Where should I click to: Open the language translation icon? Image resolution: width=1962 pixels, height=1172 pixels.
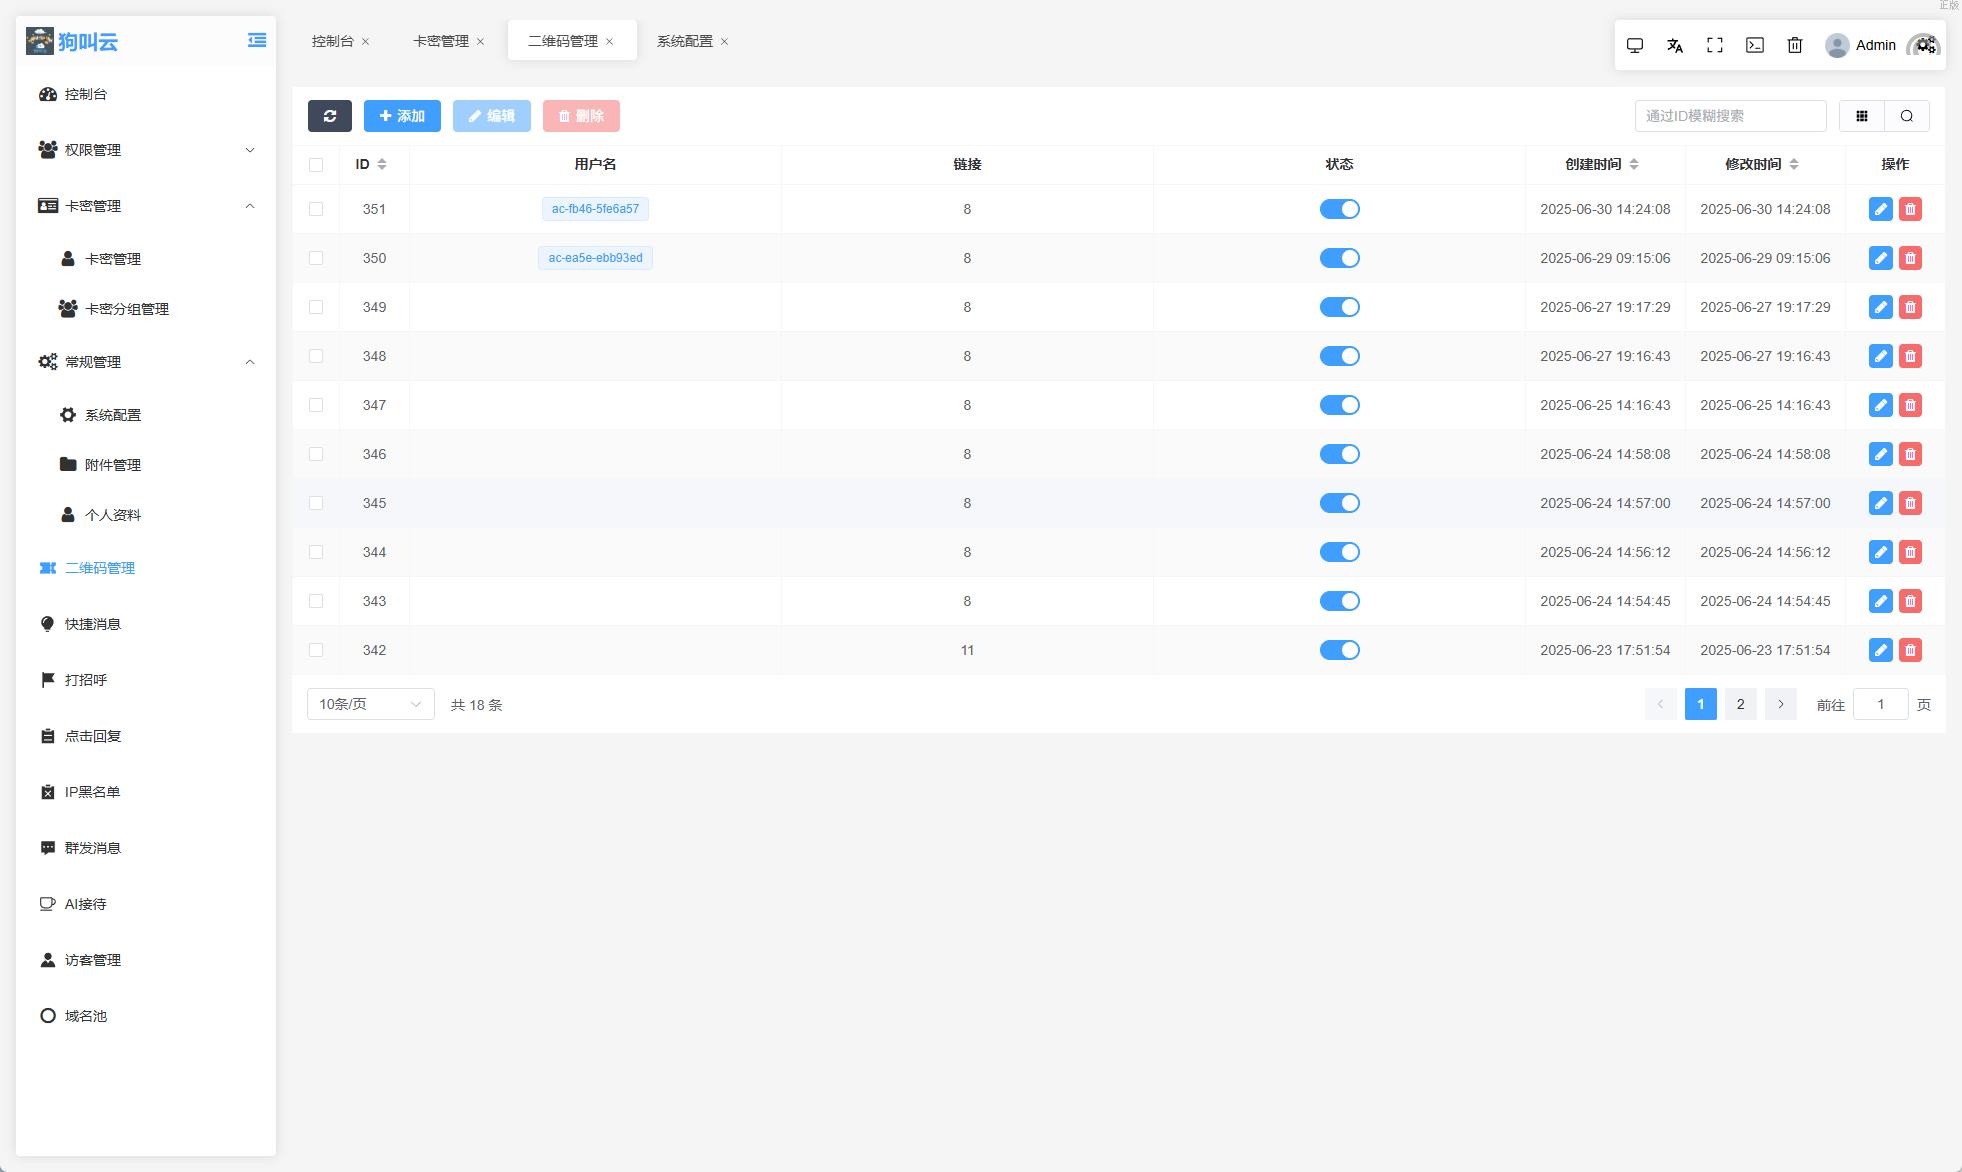pos(1674,45)
